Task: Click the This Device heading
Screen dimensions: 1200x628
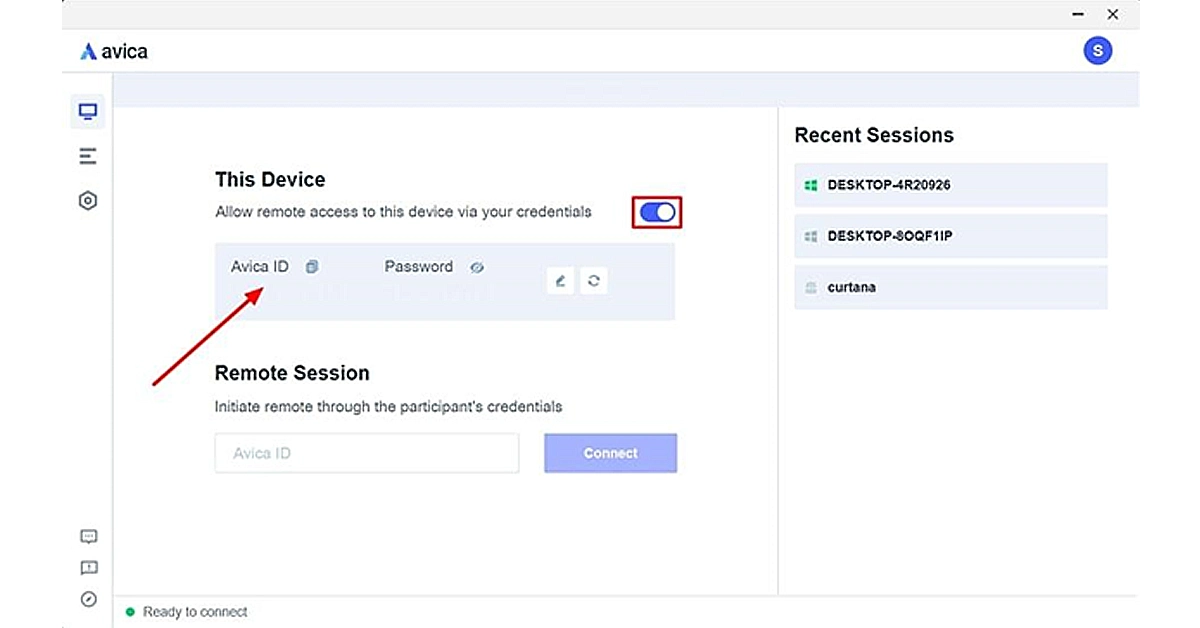Action: point(270,180)
